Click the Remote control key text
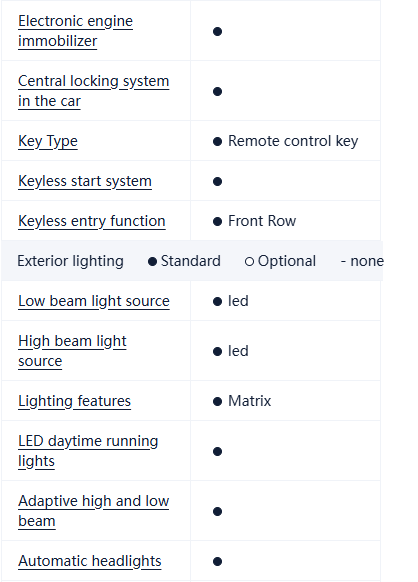This screenshot has height=582, width=418. tap(293, 141)
